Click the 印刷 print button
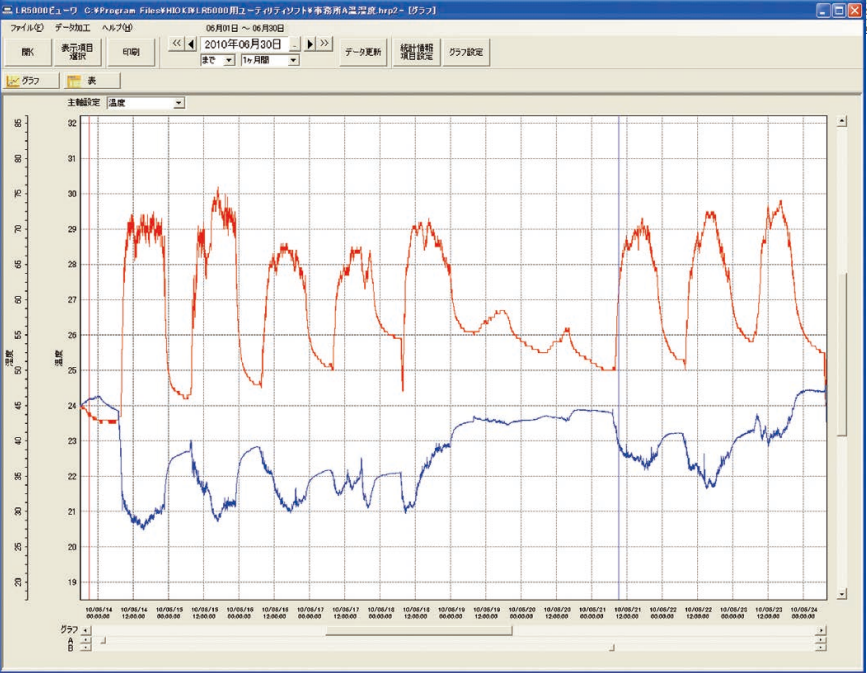 point(130,51)
